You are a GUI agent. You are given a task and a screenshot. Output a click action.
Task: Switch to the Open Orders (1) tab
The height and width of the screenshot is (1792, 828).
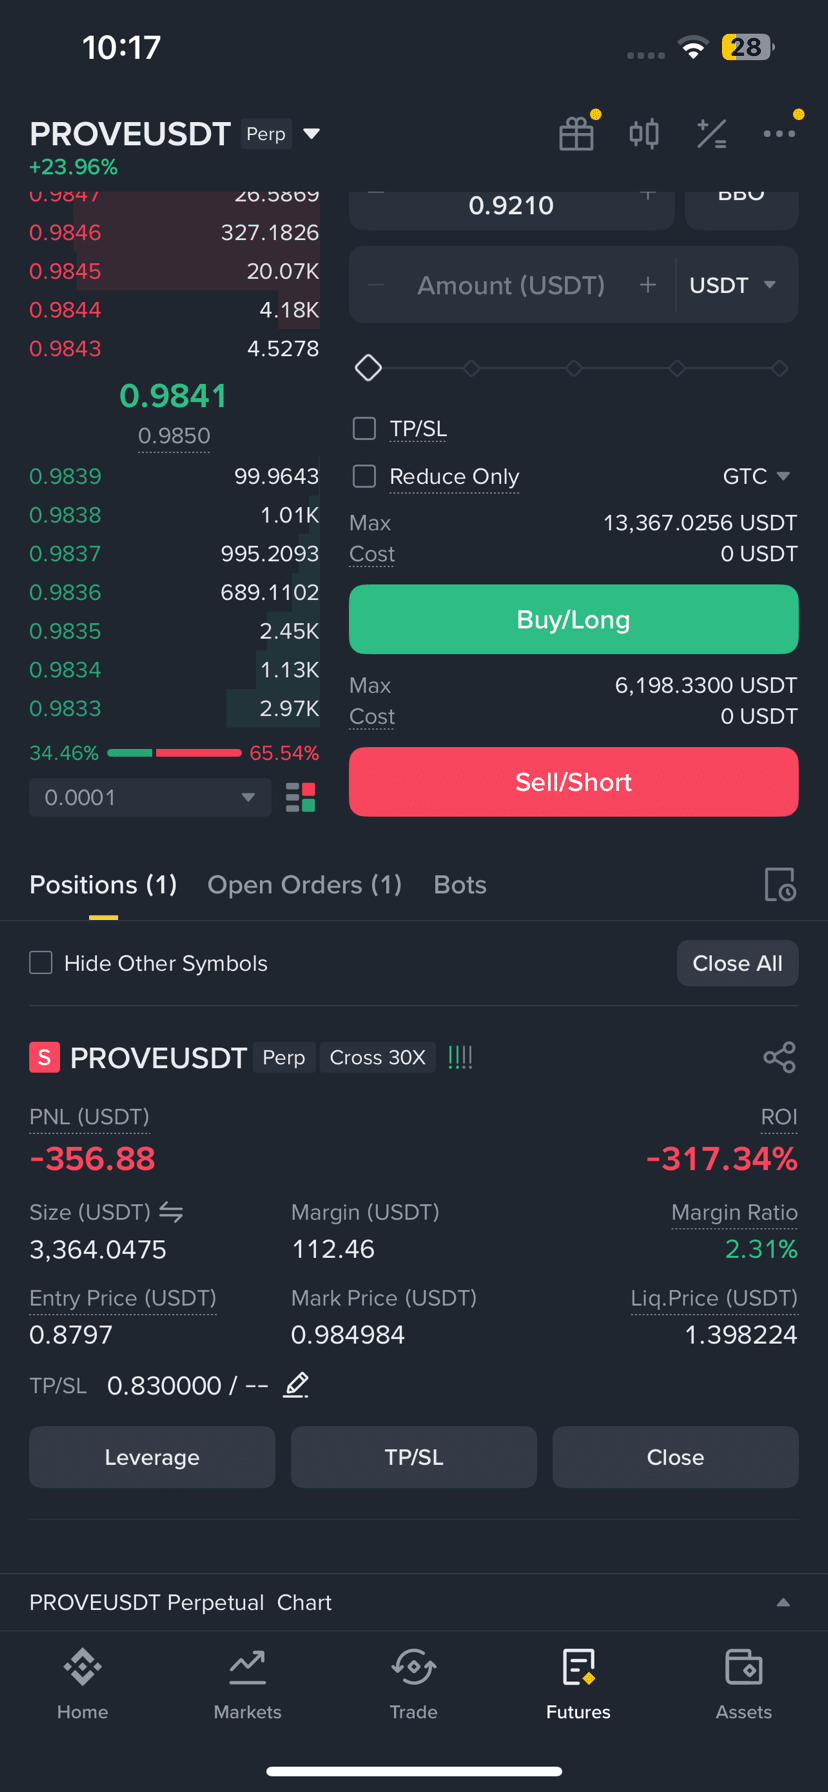[304, 885]
